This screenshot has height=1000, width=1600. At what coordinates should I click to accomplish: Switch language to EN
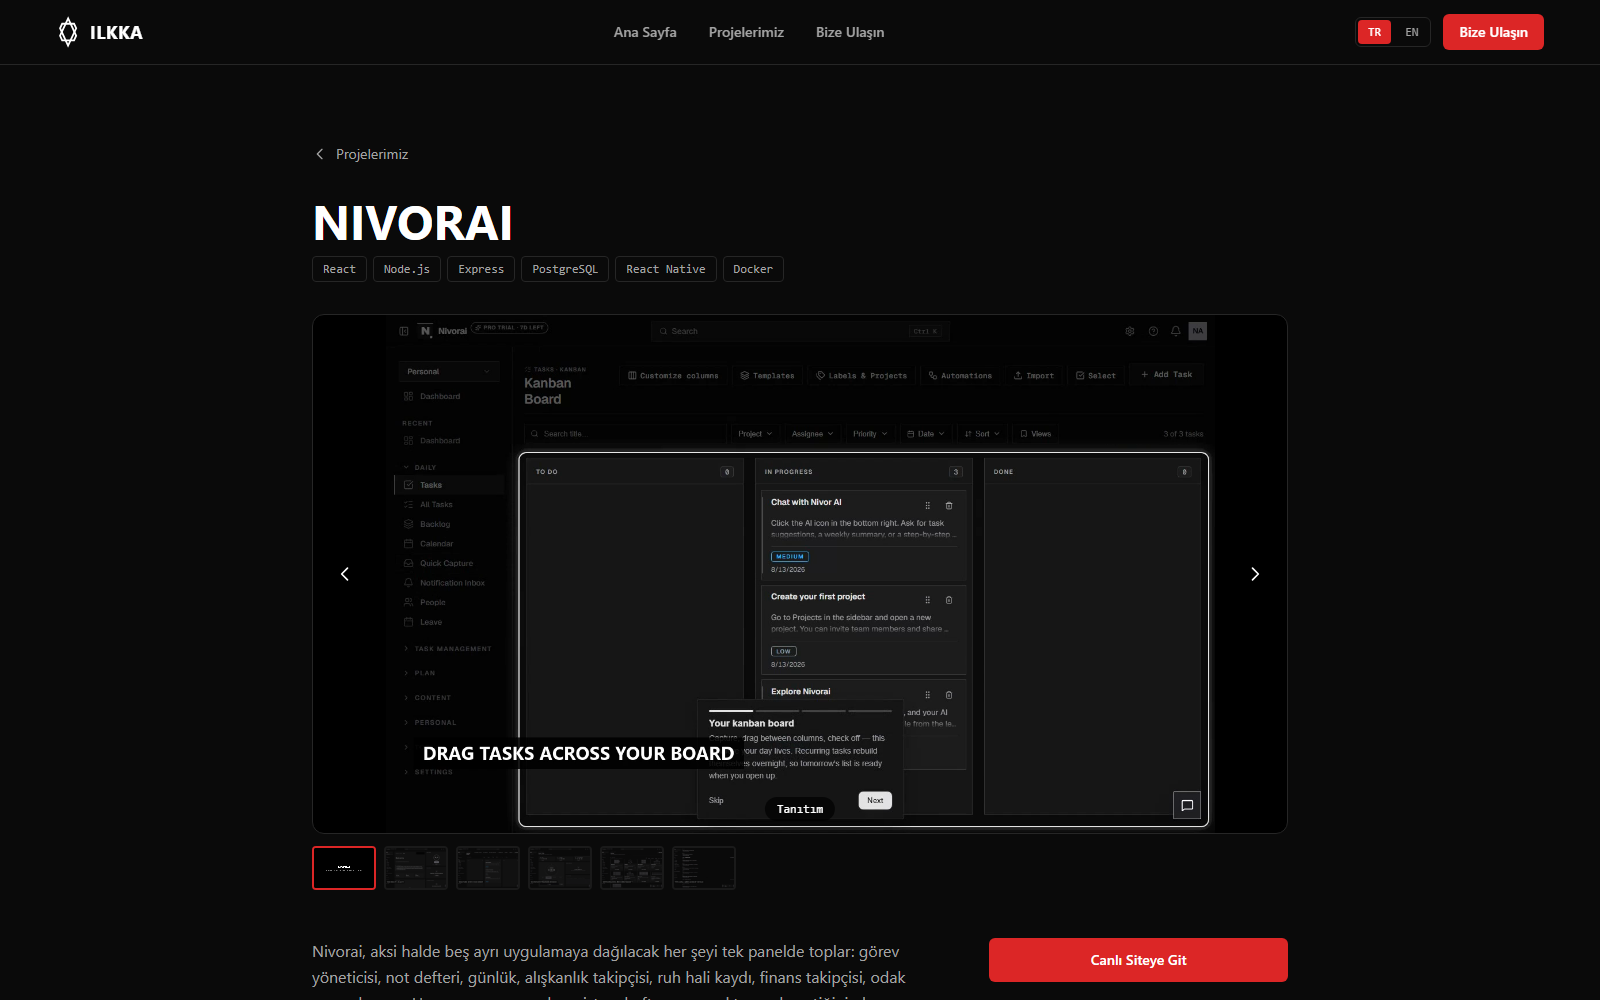pyautogui.click(x=1412, y=32)
